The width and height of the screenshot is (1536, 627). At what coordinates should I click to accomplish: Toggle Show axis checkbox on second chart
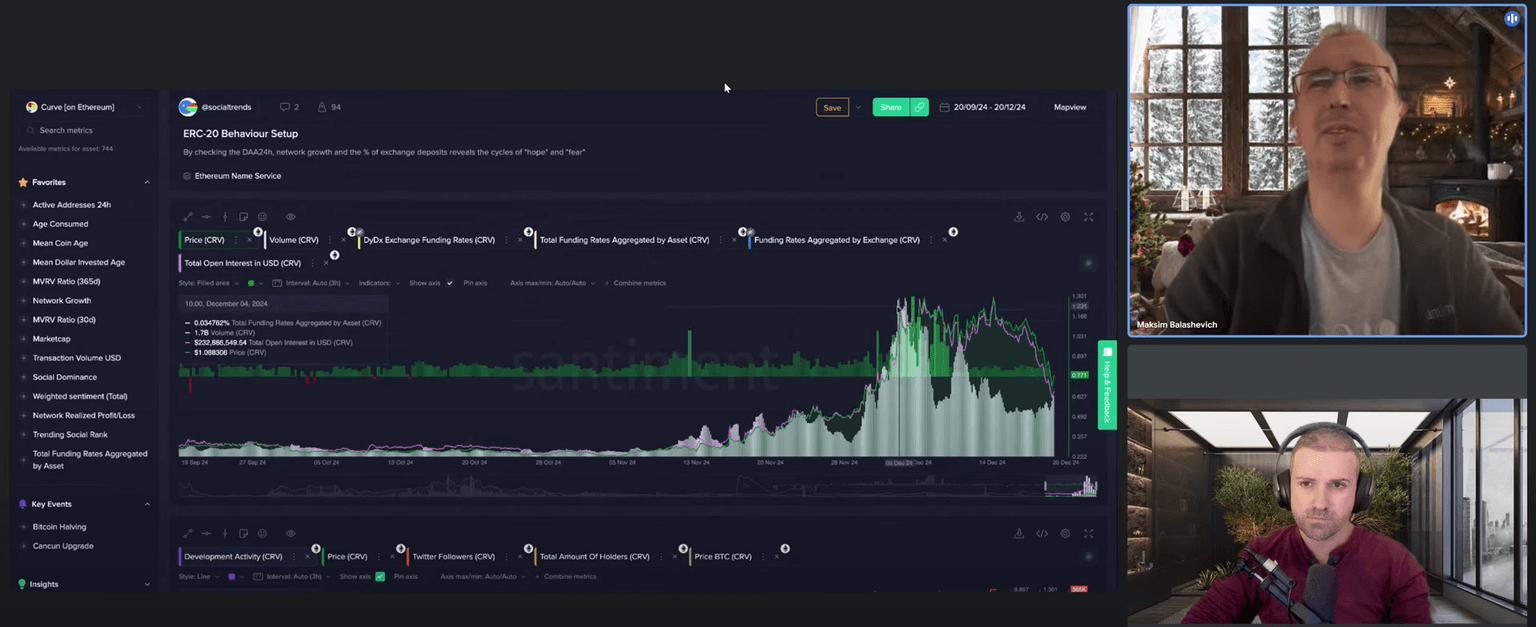(x=380, y=577)
